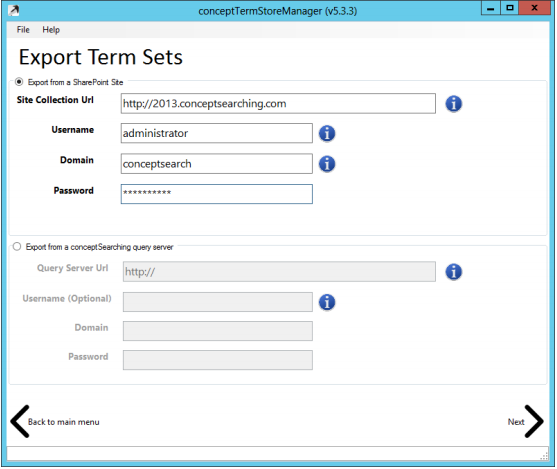Click the Back to main menu left arrow

click(20, 421)
